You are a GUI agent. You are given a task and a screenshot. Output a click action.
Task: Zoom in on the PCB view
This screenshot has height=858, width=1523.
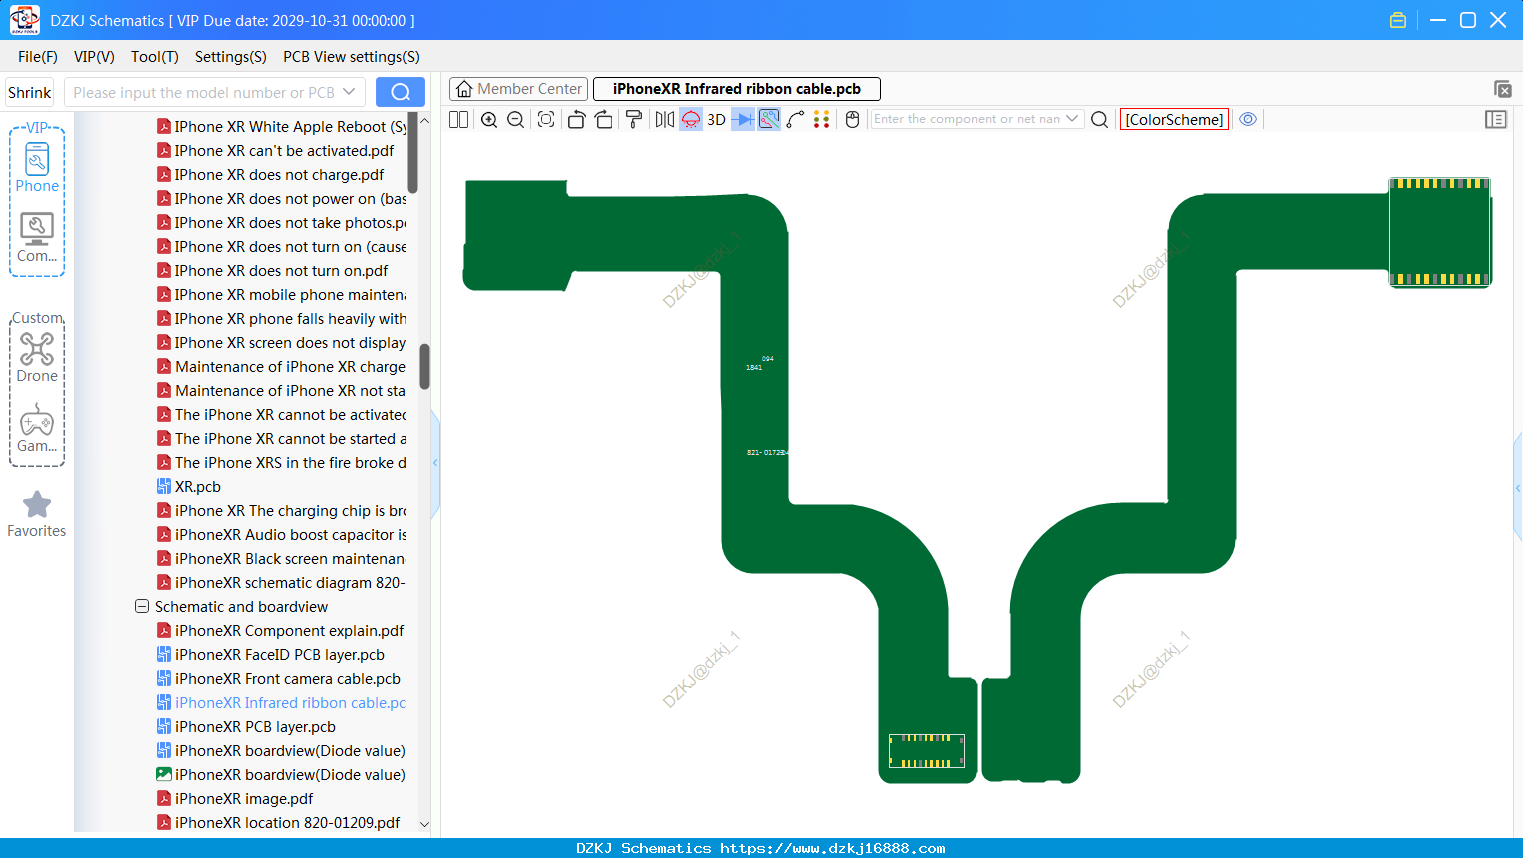click(489, 119)
